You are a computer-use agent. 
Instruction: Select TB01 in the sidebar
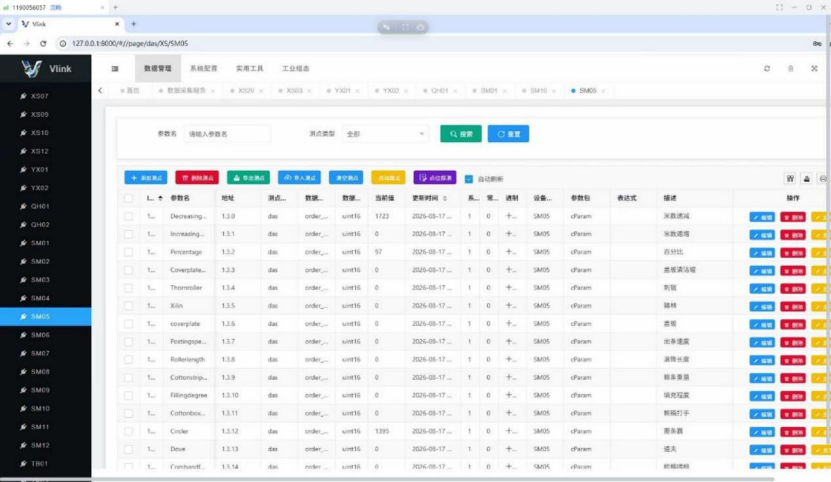pyautogui.click(x=46, y=463)
